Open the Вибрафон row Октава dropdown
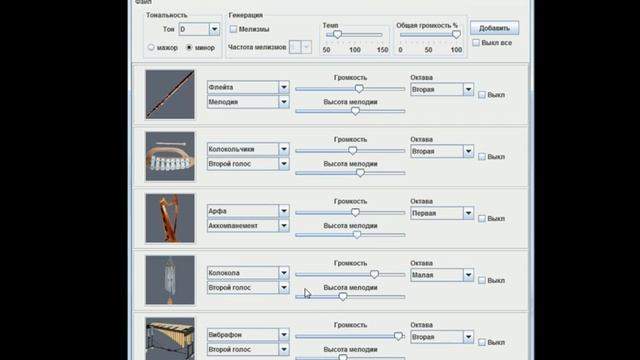 442,337
